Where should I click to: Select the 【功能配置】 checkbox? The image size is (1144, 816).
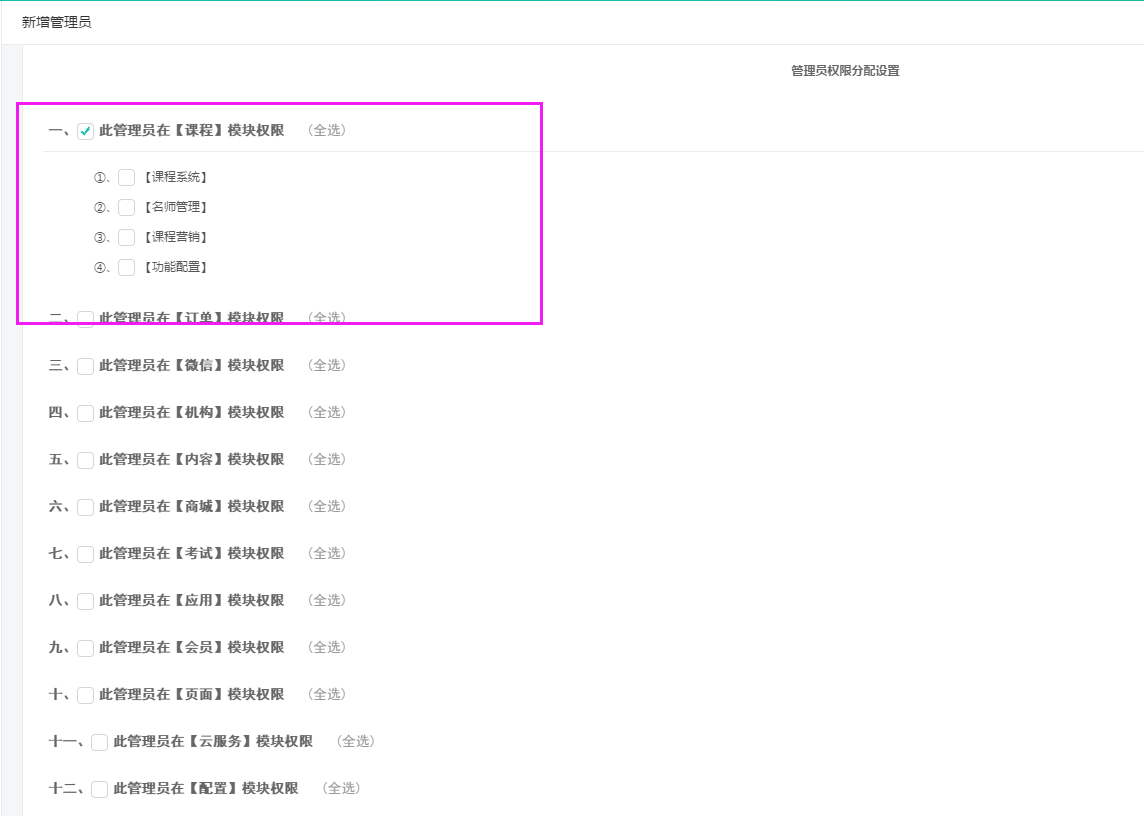click(x=126, y=268)
